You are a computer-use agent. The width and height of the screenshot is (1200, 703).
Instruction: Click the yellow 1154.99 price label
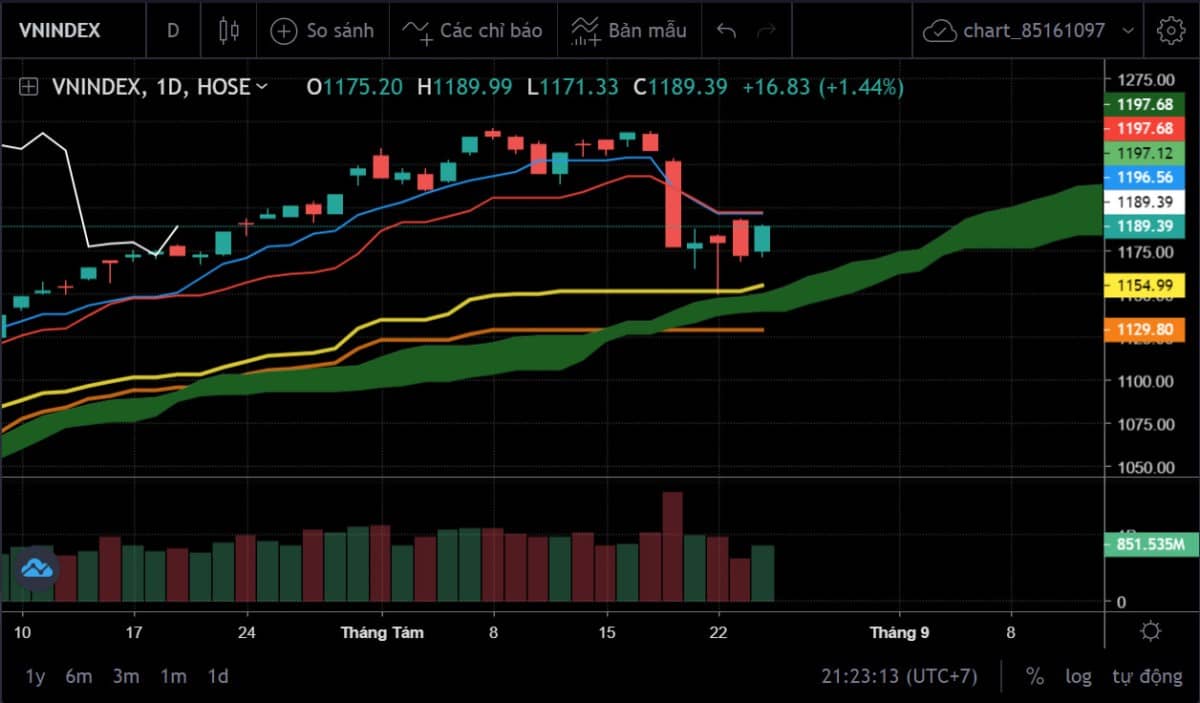click(1143, 286)
